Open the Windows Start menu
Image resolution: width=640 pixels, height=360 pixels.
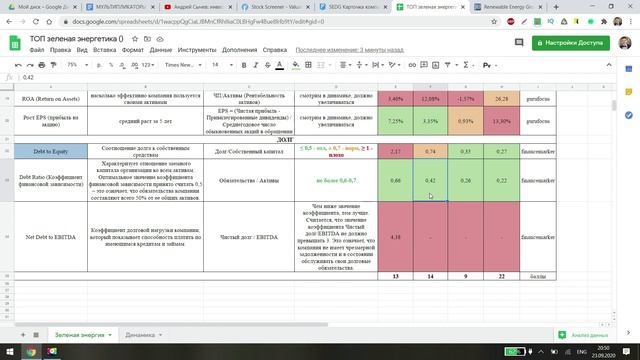pyautogui.click(x=10, y=351)
